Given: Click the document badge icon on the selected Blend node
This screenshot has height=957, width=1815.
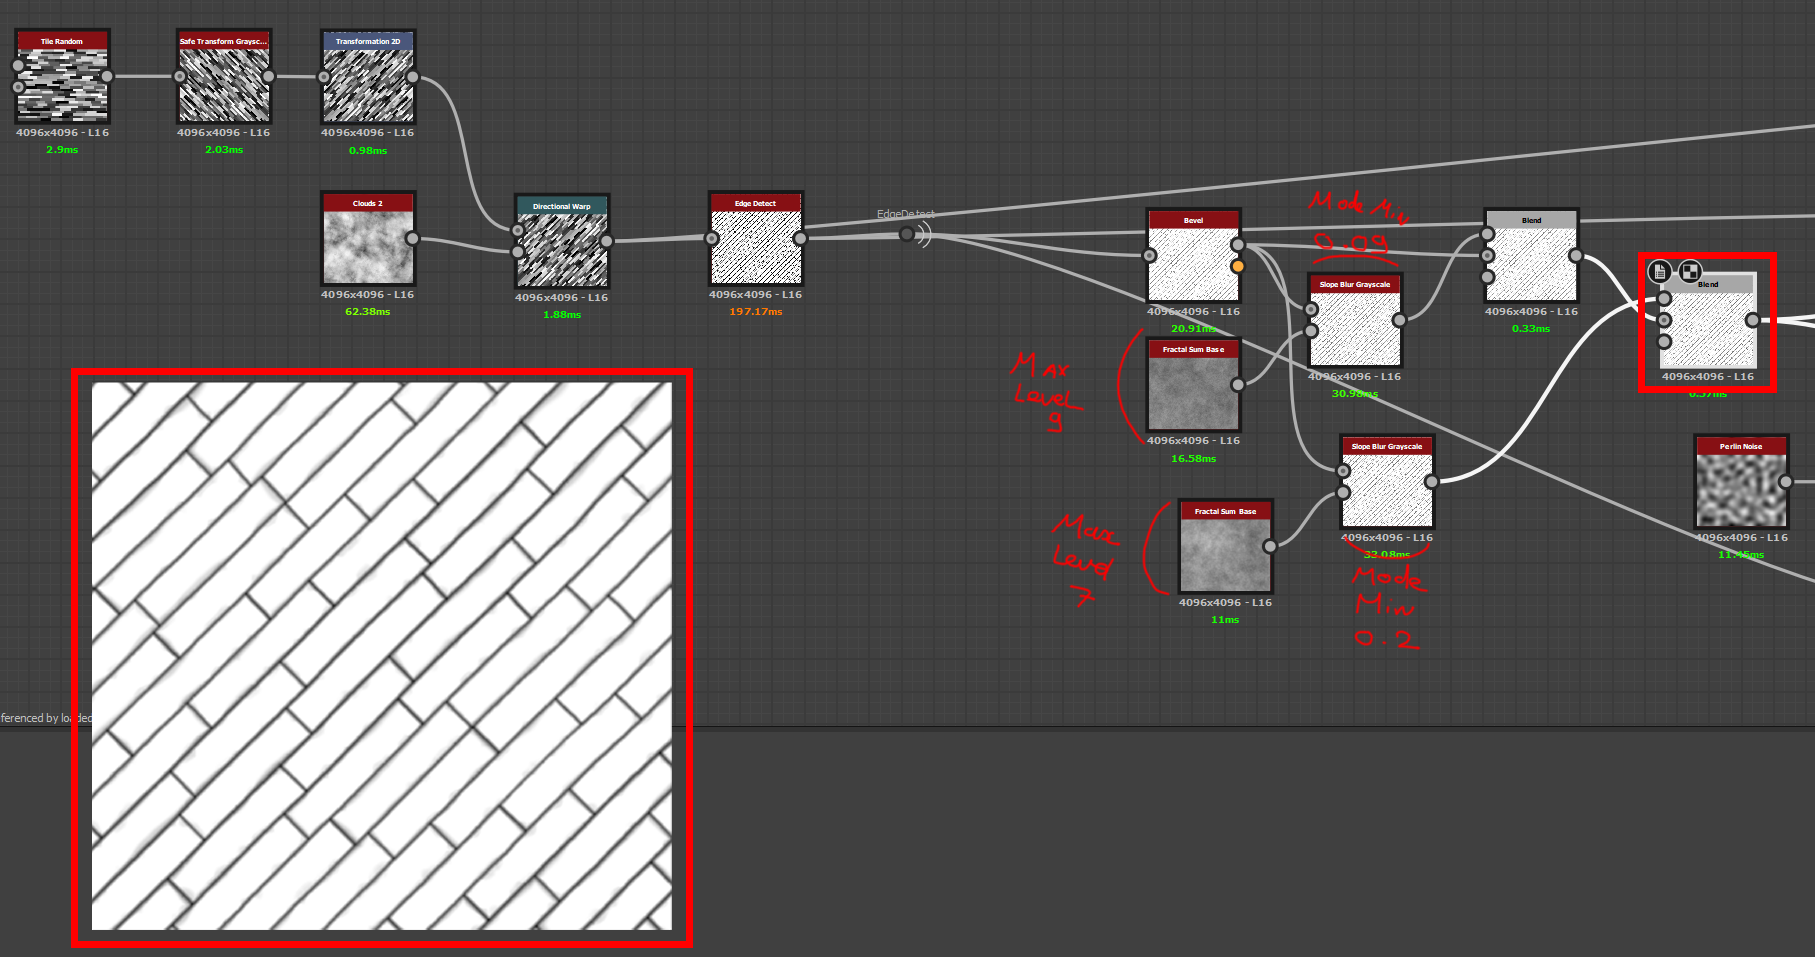Looking at the screenshot, I should pyautogui.click(x=1659, y=271).
